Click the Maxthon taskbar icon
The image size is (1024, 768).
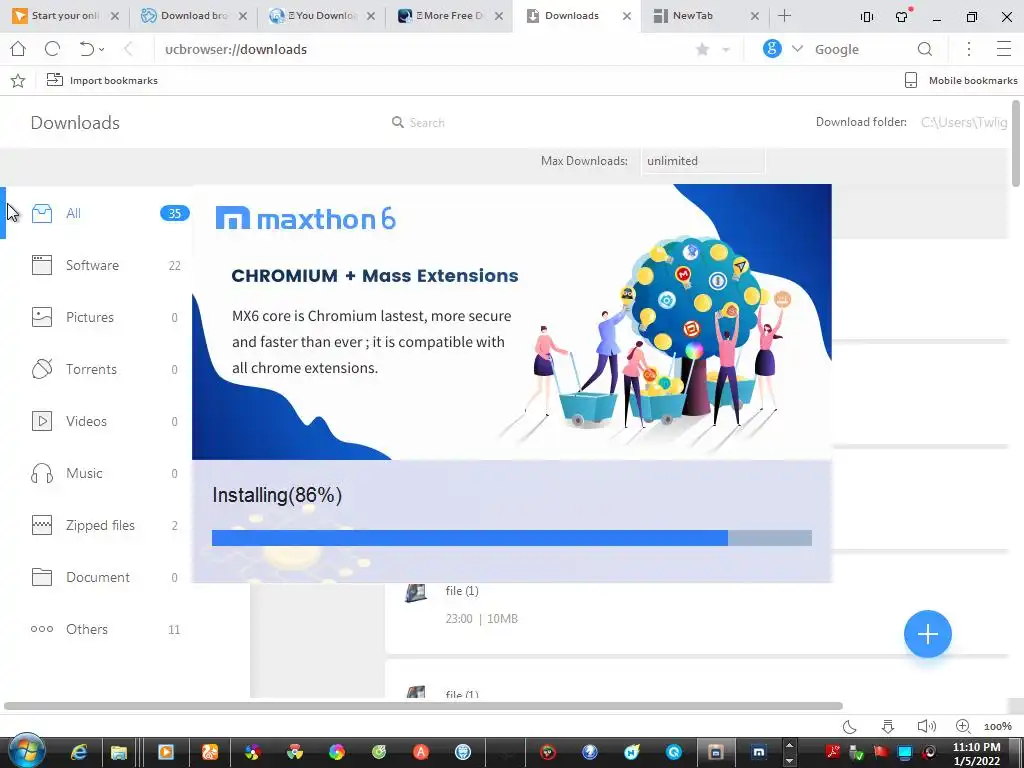point(758,752)
